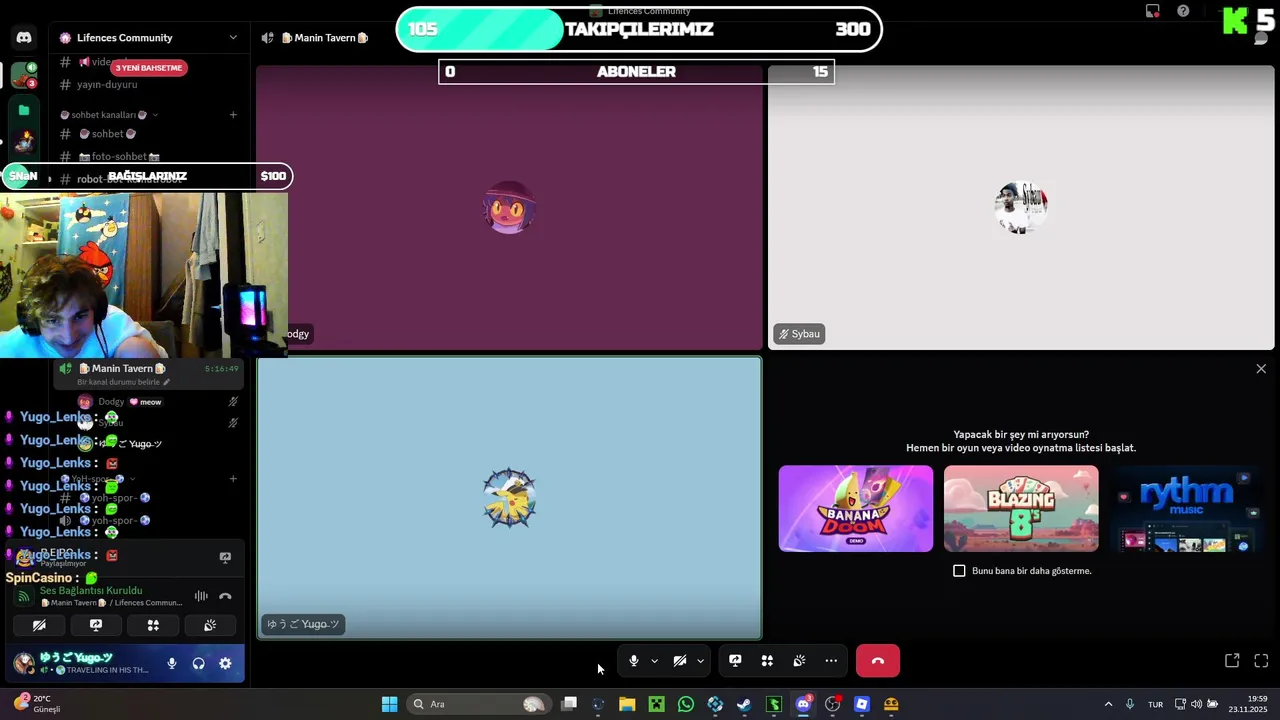
Task: Open activities launcher in call bar
Action: tap(767, 661)
